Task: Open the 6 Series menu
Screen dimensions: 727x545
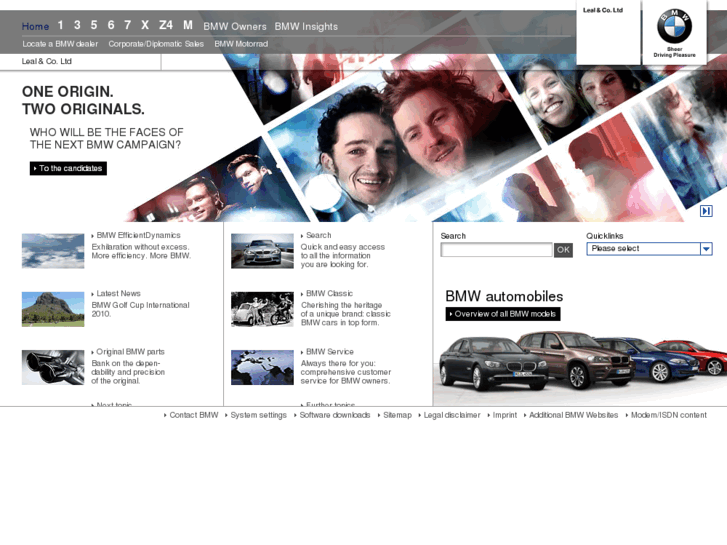Action: tap(111, 25)
